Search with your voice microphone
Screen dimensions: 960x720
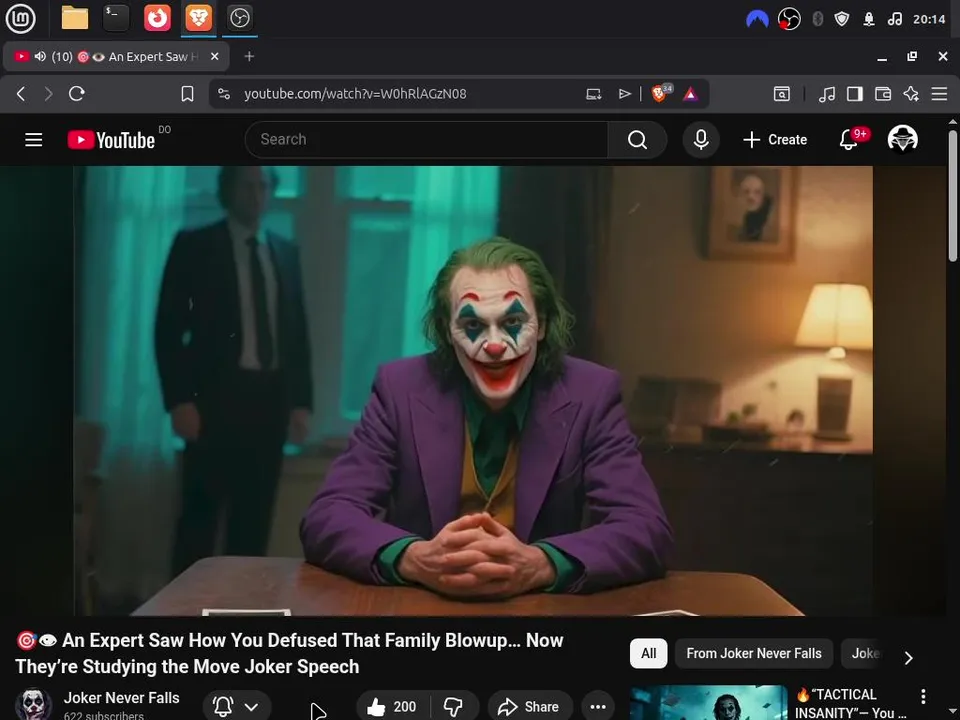[701, 140]
